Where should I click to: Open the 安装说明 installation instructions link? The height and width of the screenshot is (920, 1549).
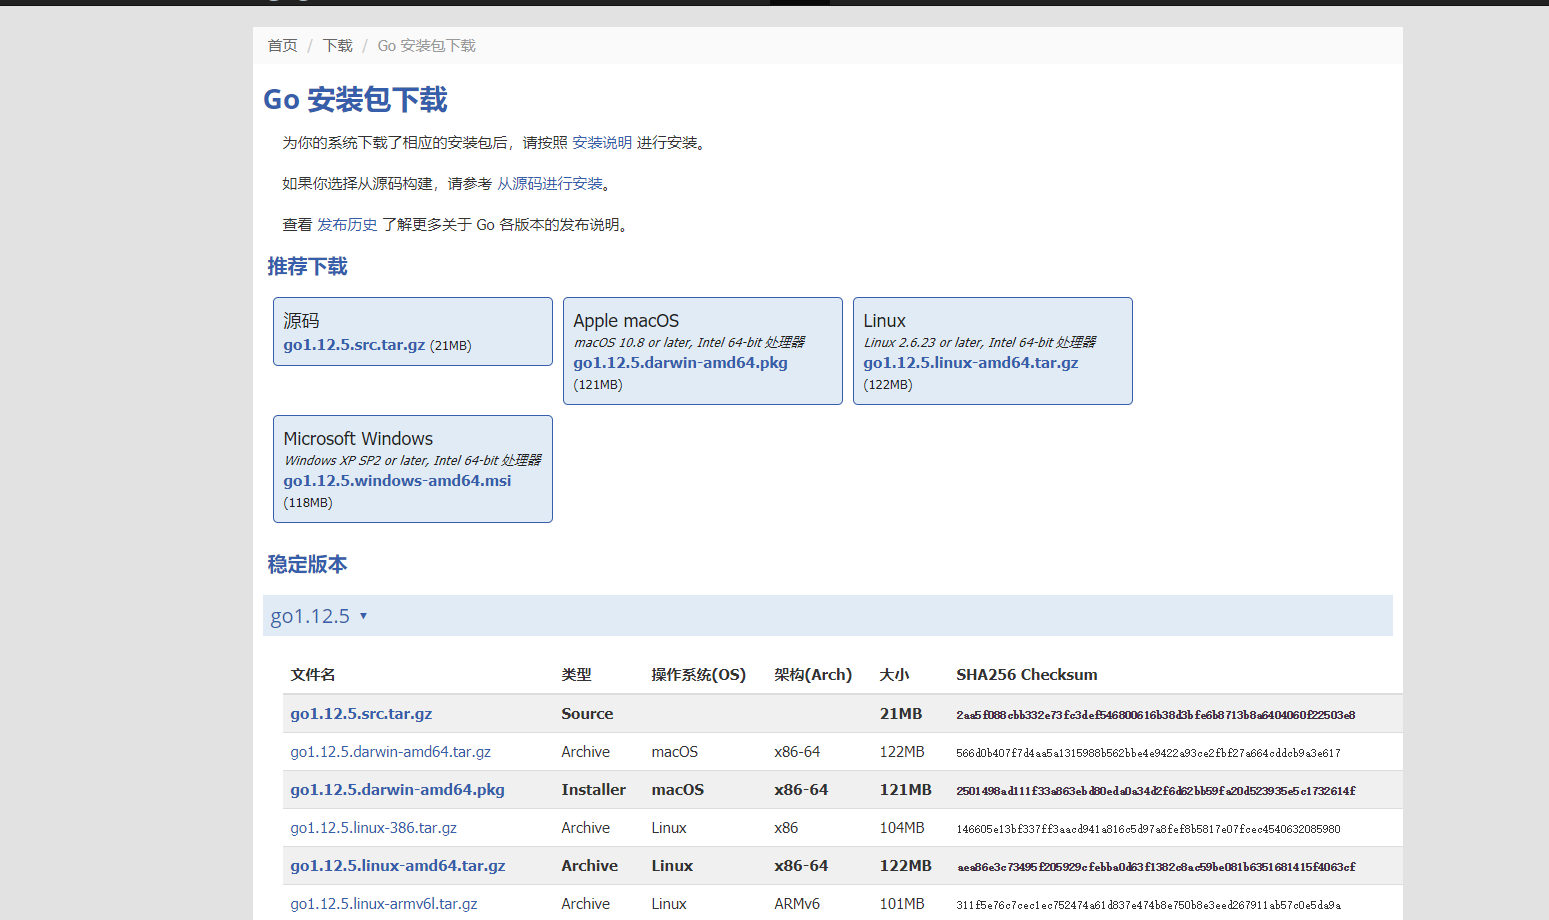pos(602,143)
